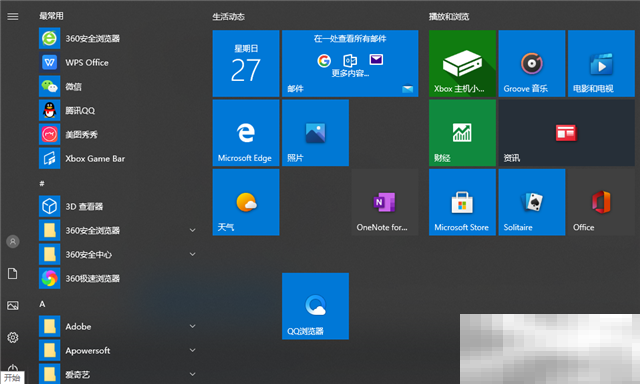Click the 生活动态 group title
The width and height of the screenshot is (640, 384).
tap(228, 17)
